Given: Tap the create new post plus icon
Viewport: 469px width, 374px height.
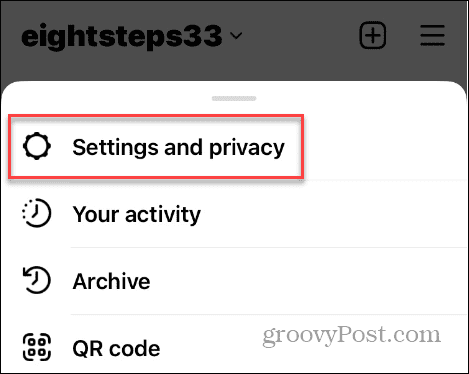Looking at the screenshot, I should 373,35.
